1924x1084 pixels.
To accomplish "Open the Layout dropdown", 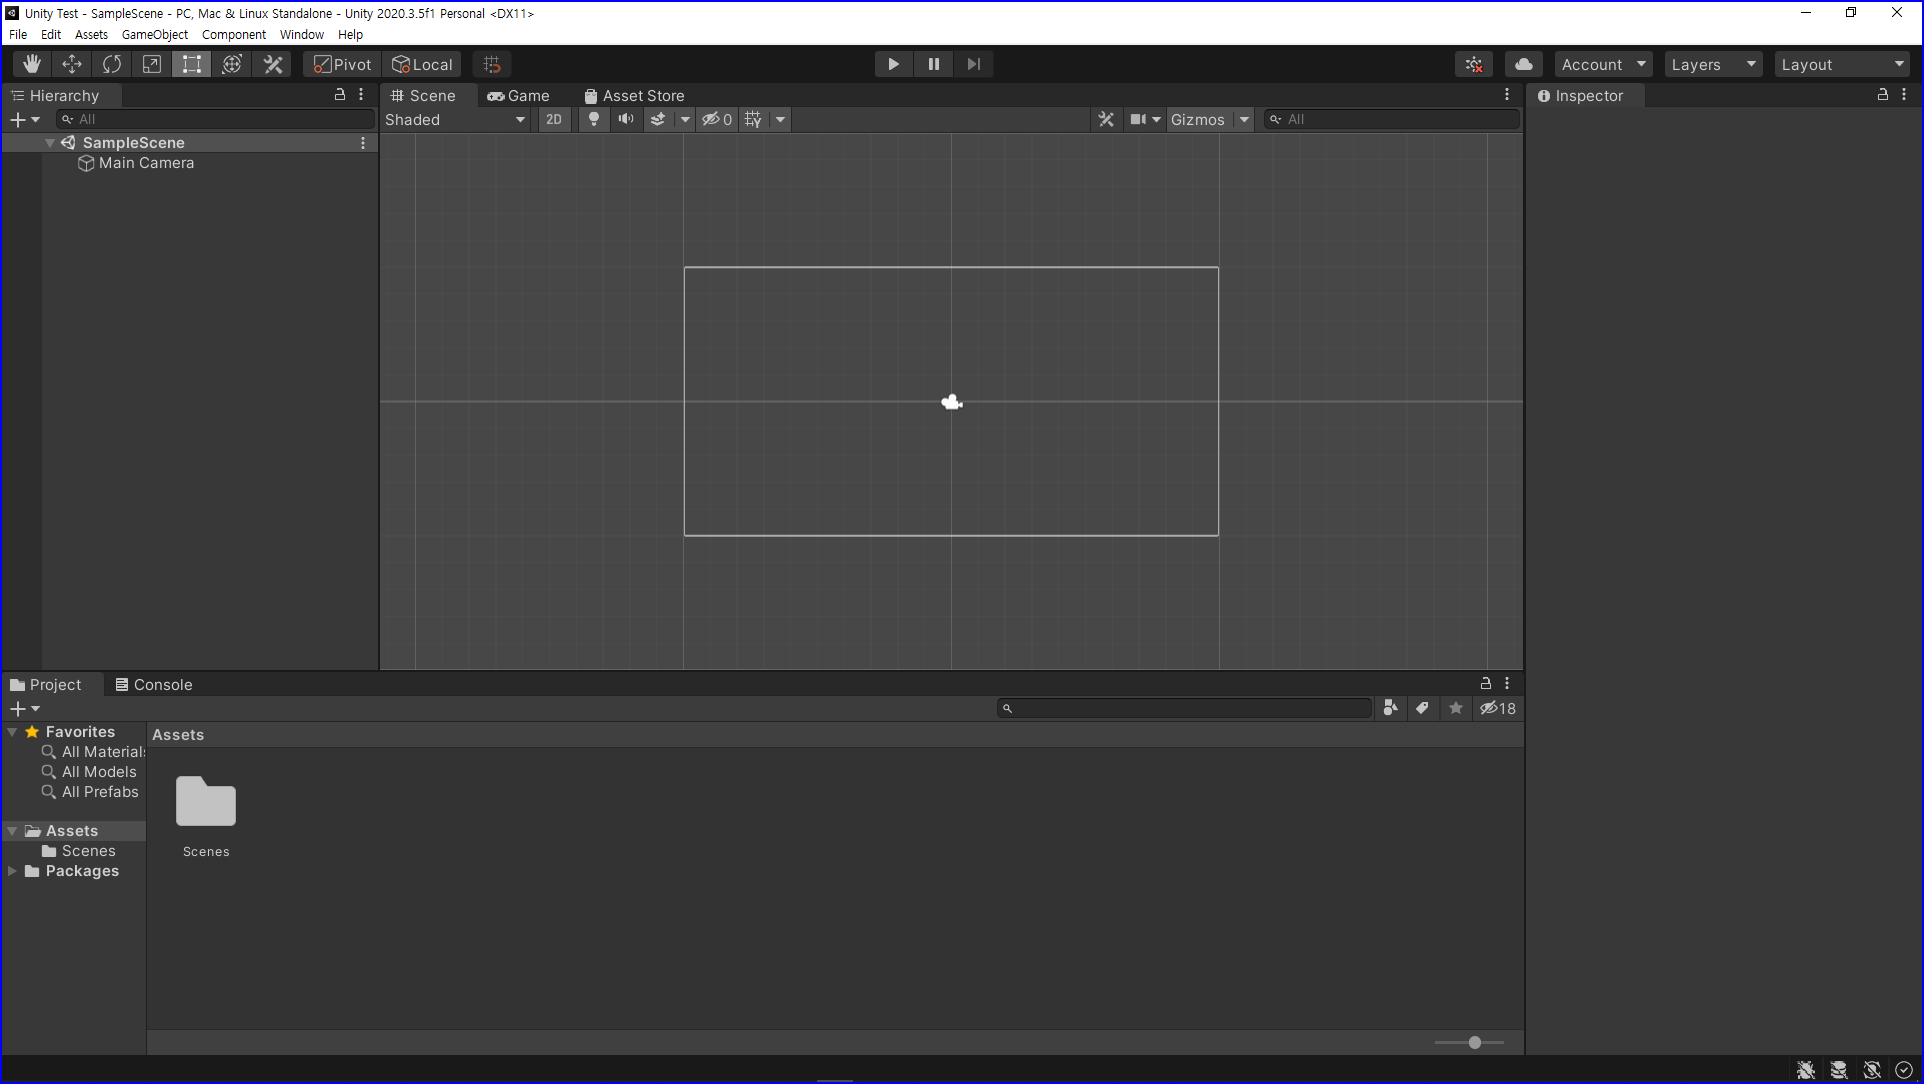I will pyautogui.click(x=1842, y=64).
